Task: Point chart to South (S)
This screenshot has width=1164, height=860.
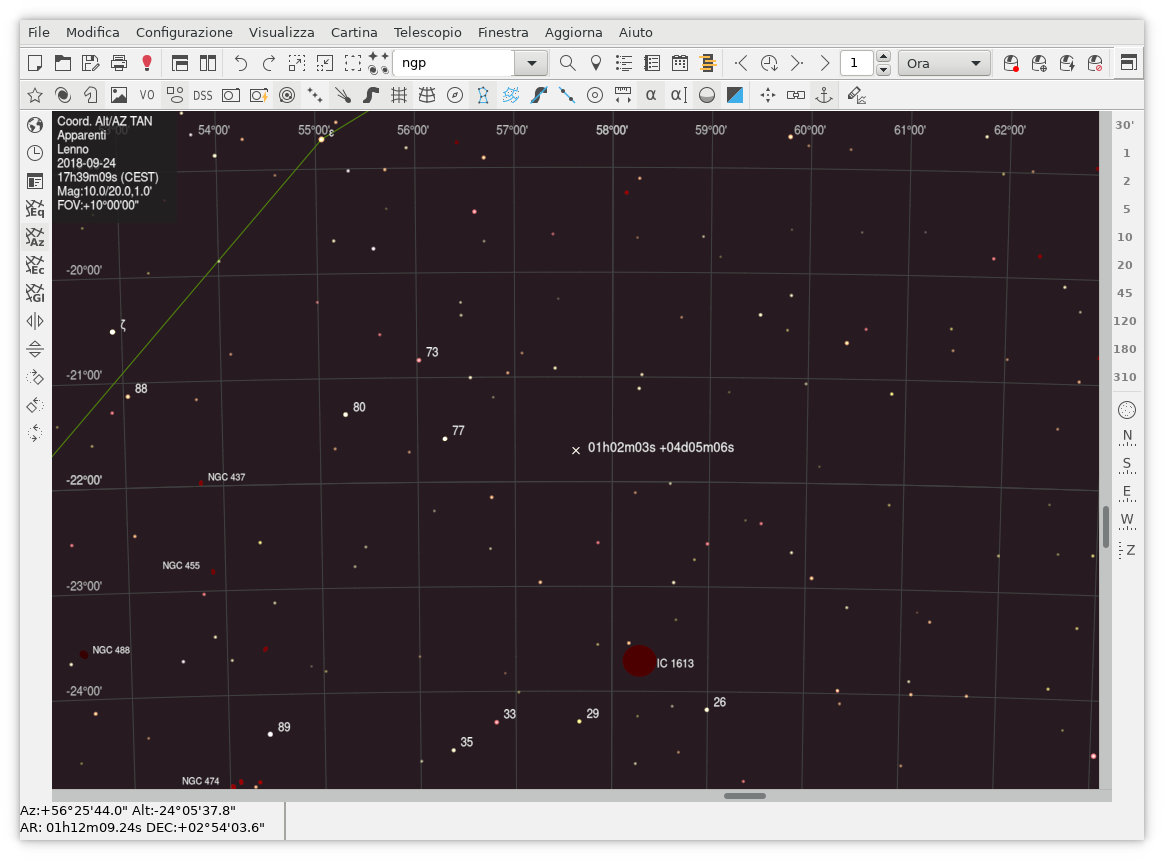Action: [1127, 465]
